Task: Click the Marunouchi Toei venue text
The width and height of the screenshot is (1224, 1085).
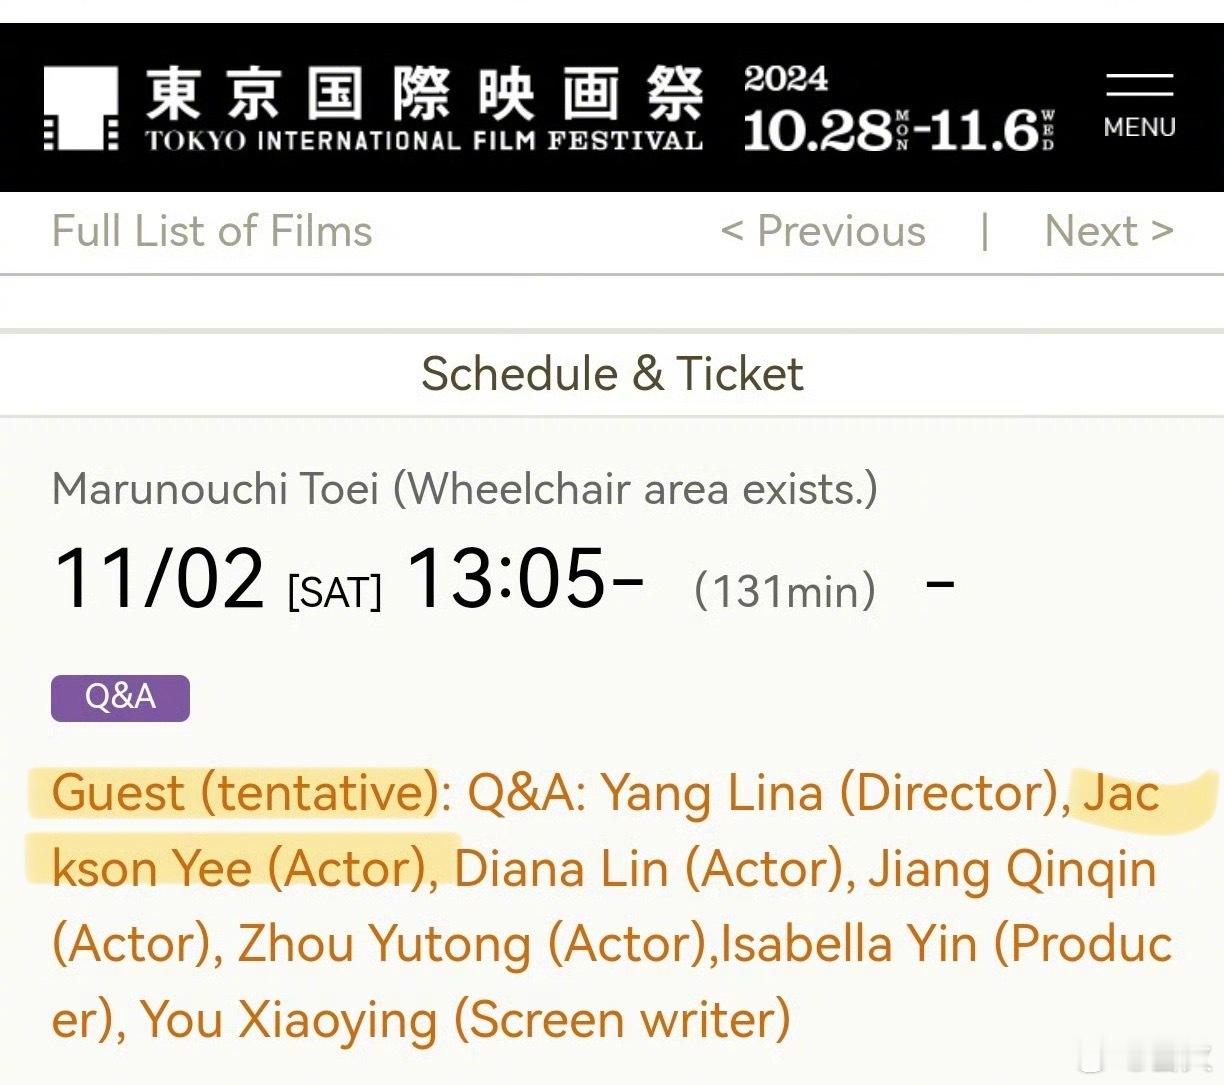Action: click(x=216, y=490)
